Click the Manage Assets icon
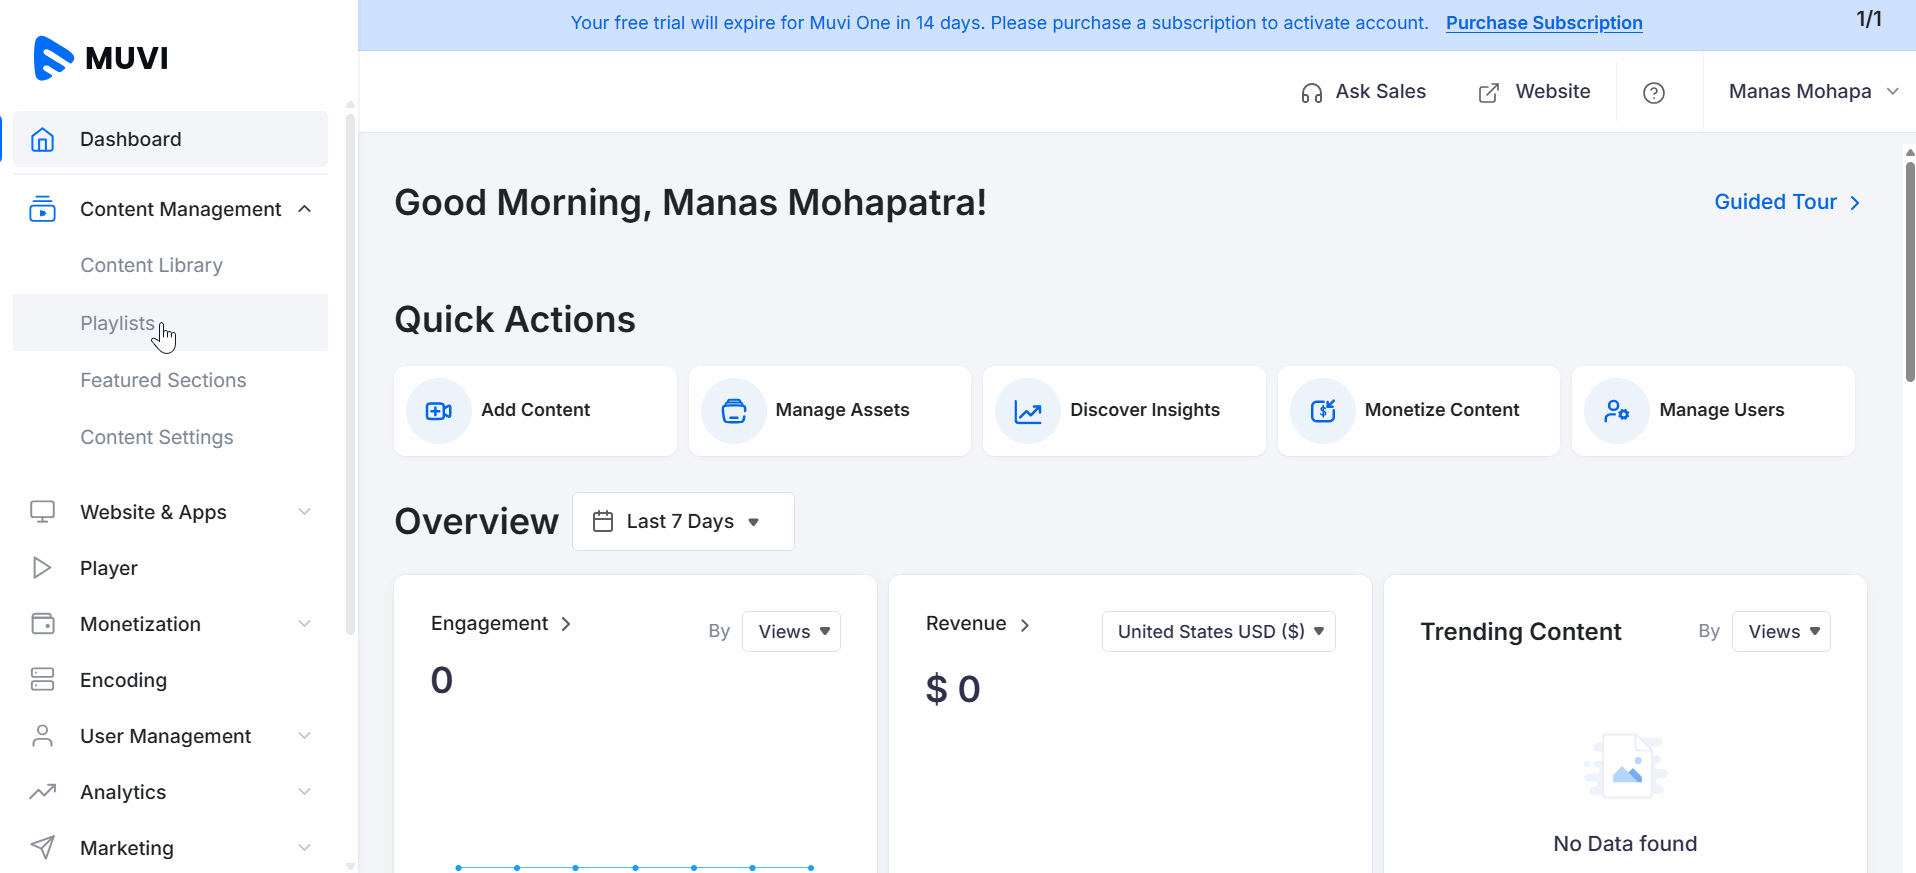 (734, 411)
